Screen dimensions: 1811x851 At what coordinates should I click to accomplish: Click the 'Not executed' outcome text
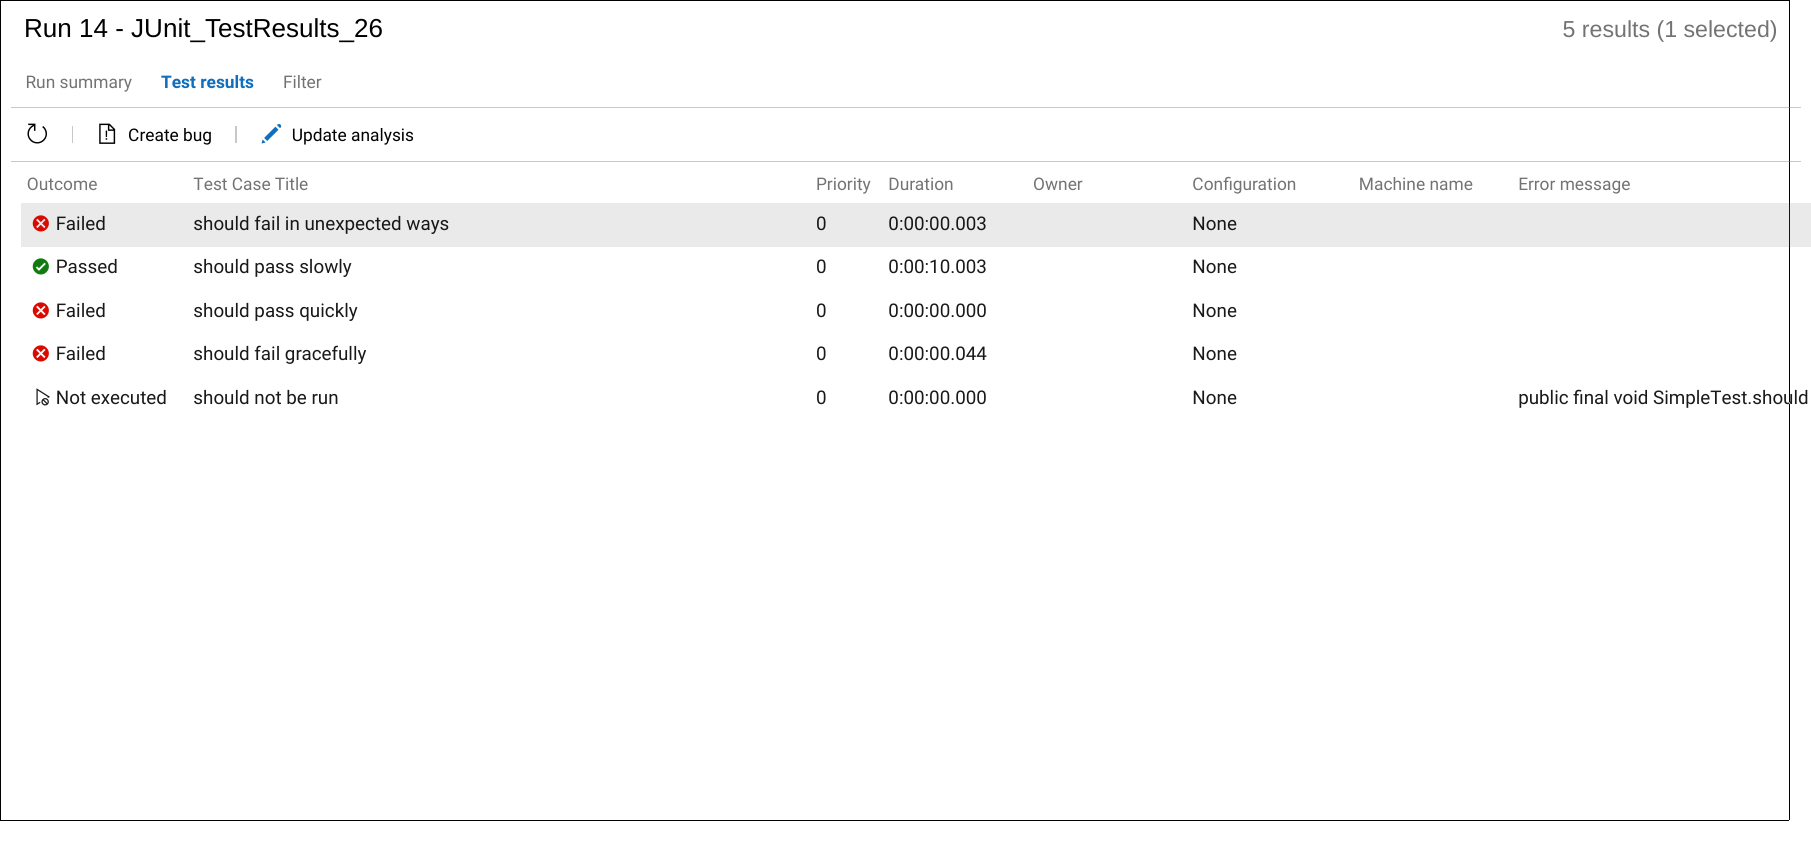click(111, 398)
